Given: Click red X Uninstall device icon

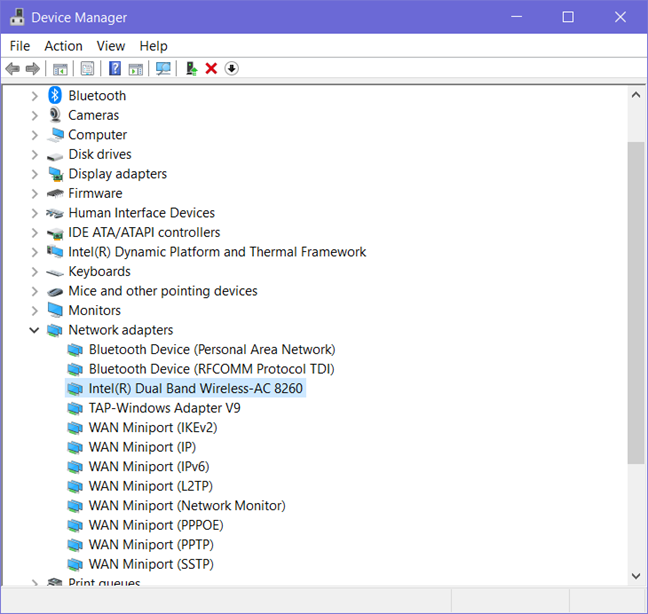Looking at the screenshot, I should (211, 69).
